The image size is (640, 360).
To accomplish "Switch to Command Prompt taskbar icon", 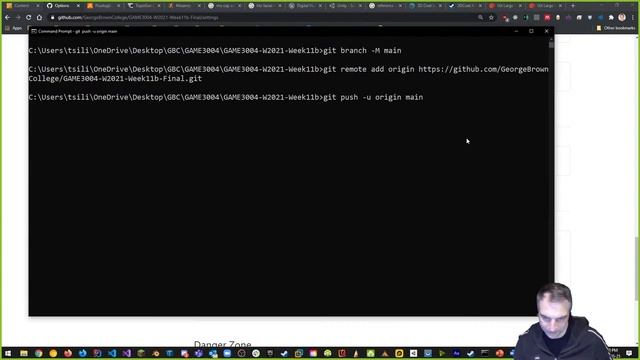I will pos(484,353).
